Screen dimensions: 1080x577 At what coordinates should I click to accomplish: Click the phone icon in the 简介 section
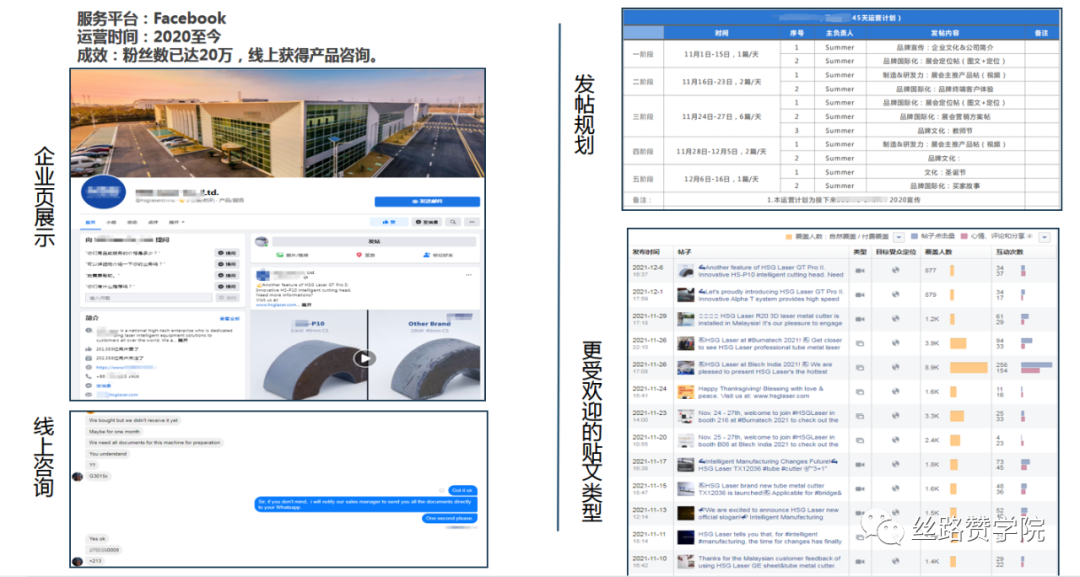tap(89, 377)
